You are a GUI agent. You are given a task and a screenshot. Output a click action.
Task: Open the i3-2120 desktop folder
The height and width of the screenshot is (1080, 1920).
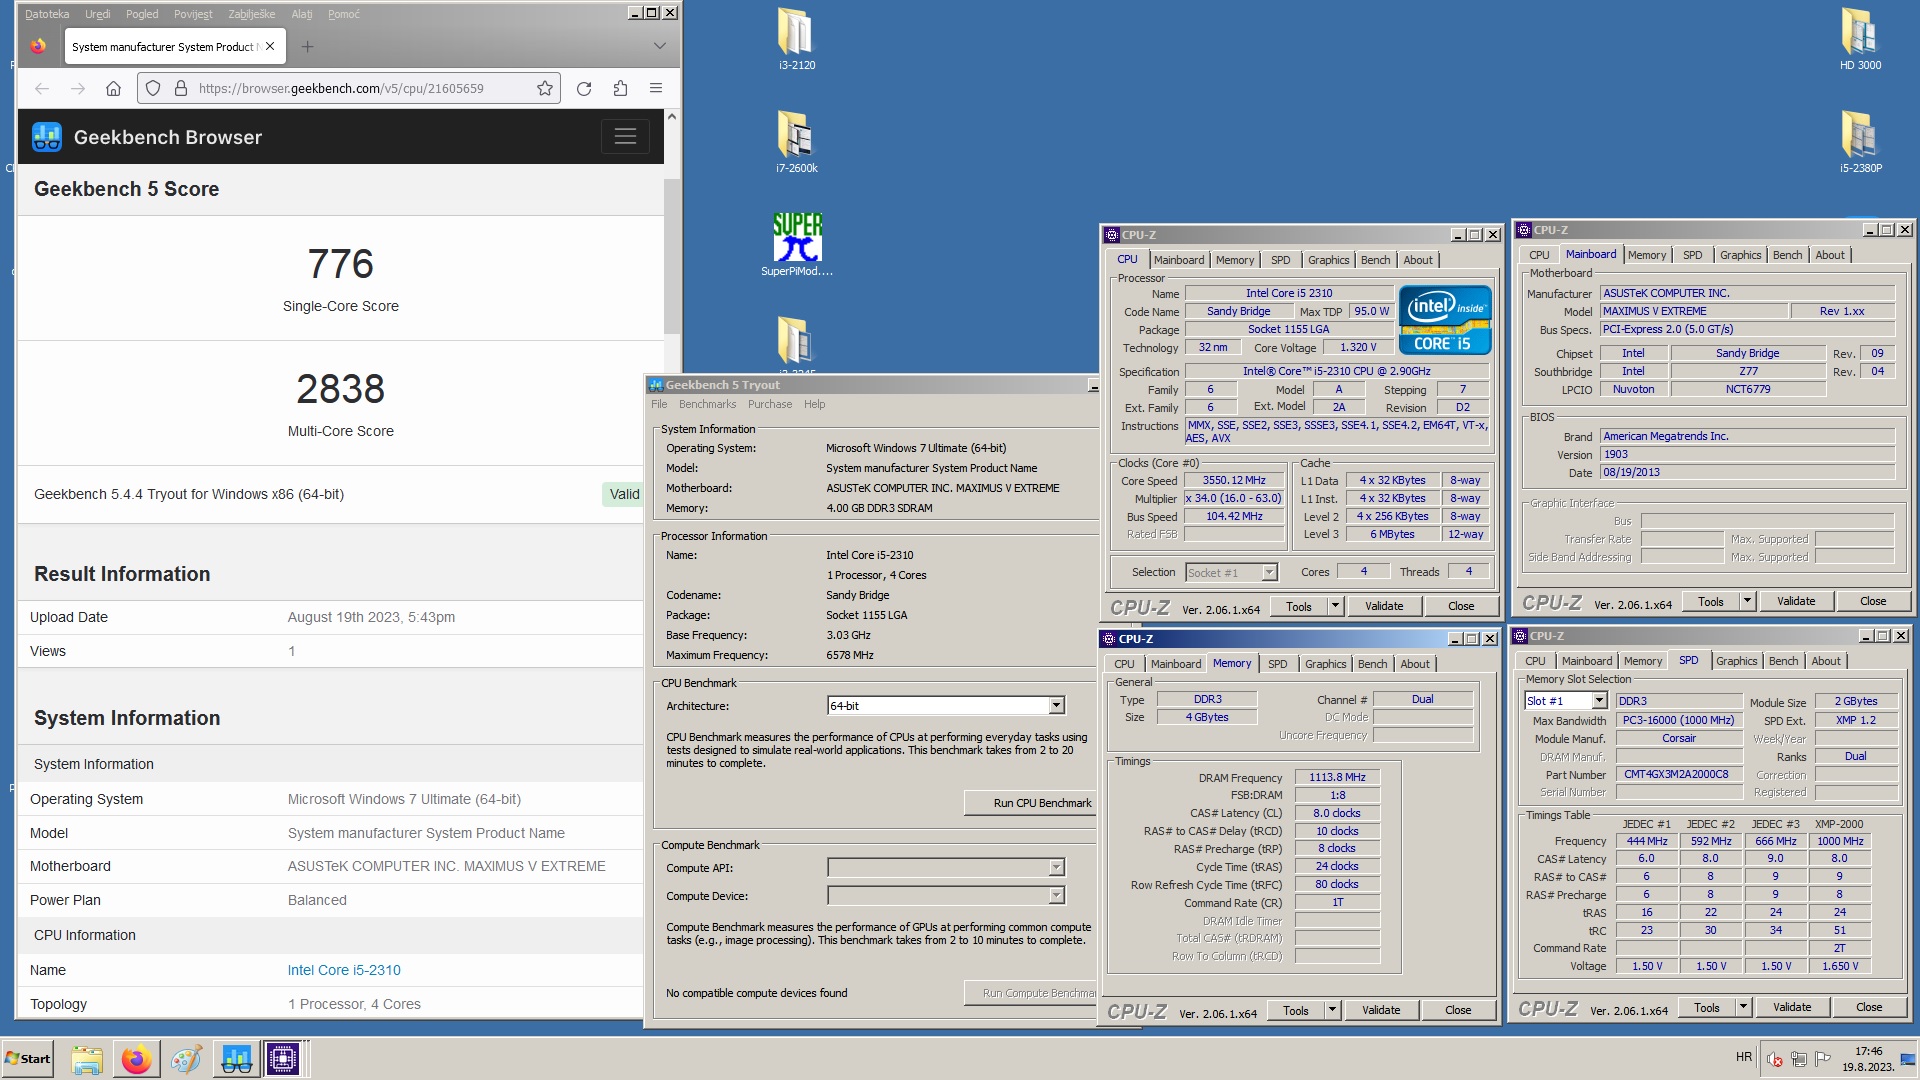click(796, 38)
